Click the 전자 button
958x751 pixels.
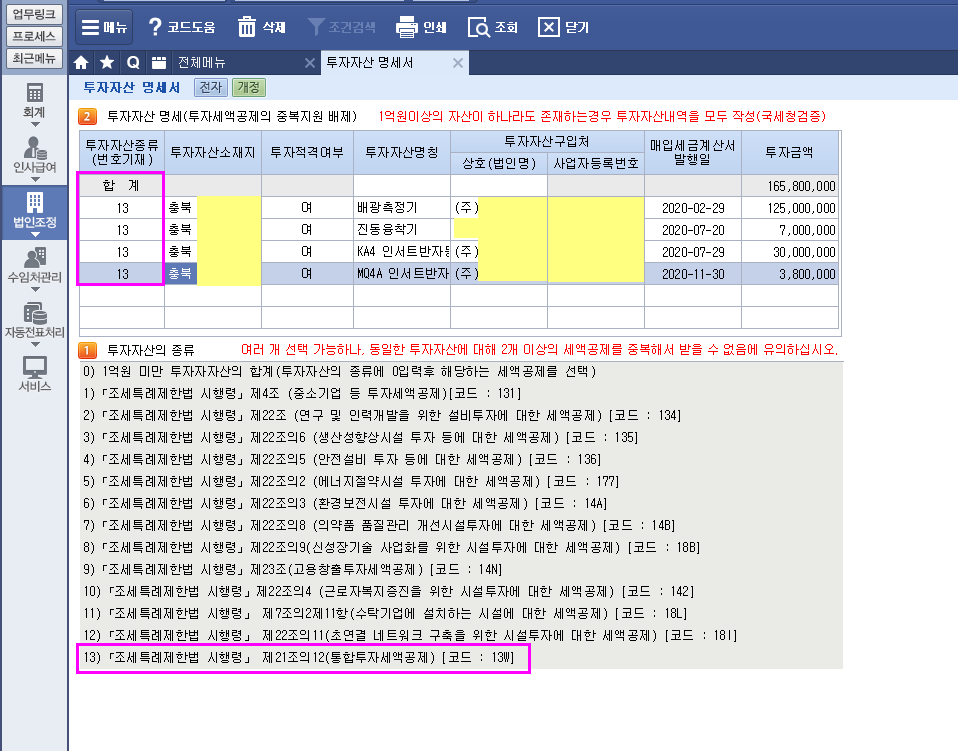(x=211, y=87)
